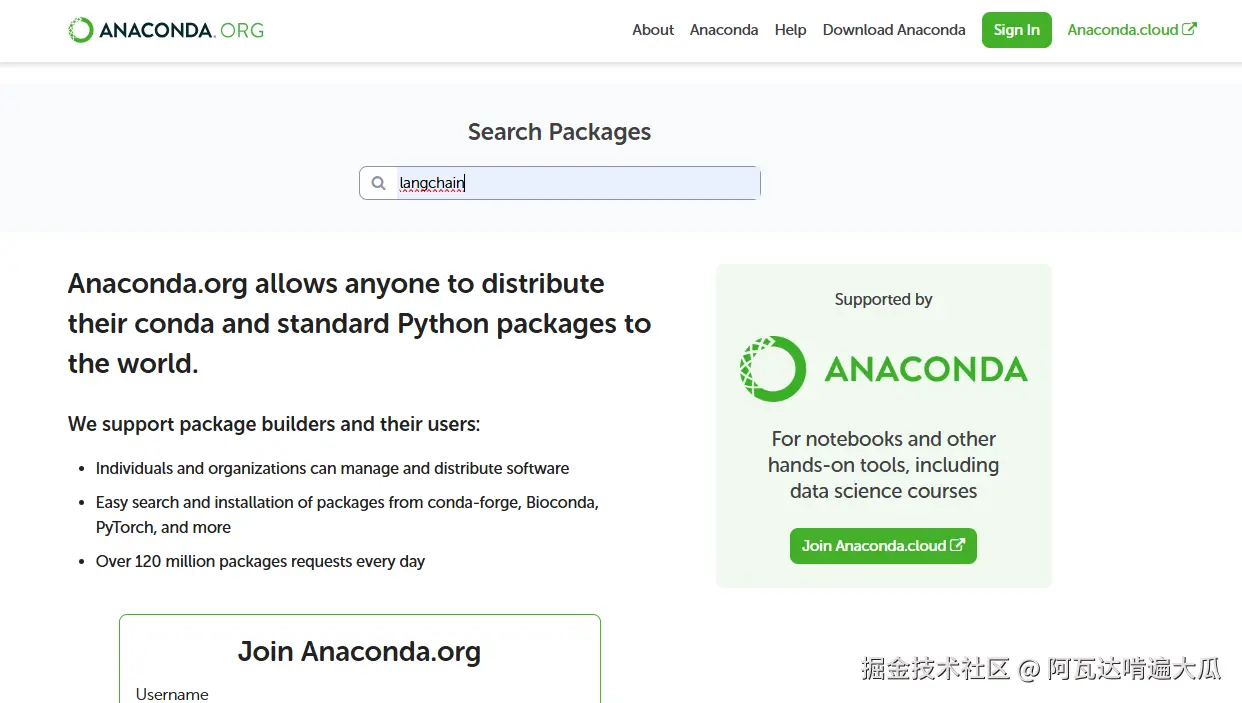Click external-link icon beside header Anaconda.cloud
Viewport: 1242px width, 703px height.
coord(1189,29)
